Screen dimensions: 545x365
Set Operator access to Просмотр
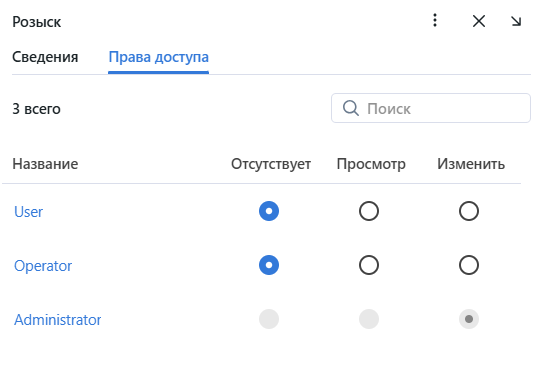[369, 265]
